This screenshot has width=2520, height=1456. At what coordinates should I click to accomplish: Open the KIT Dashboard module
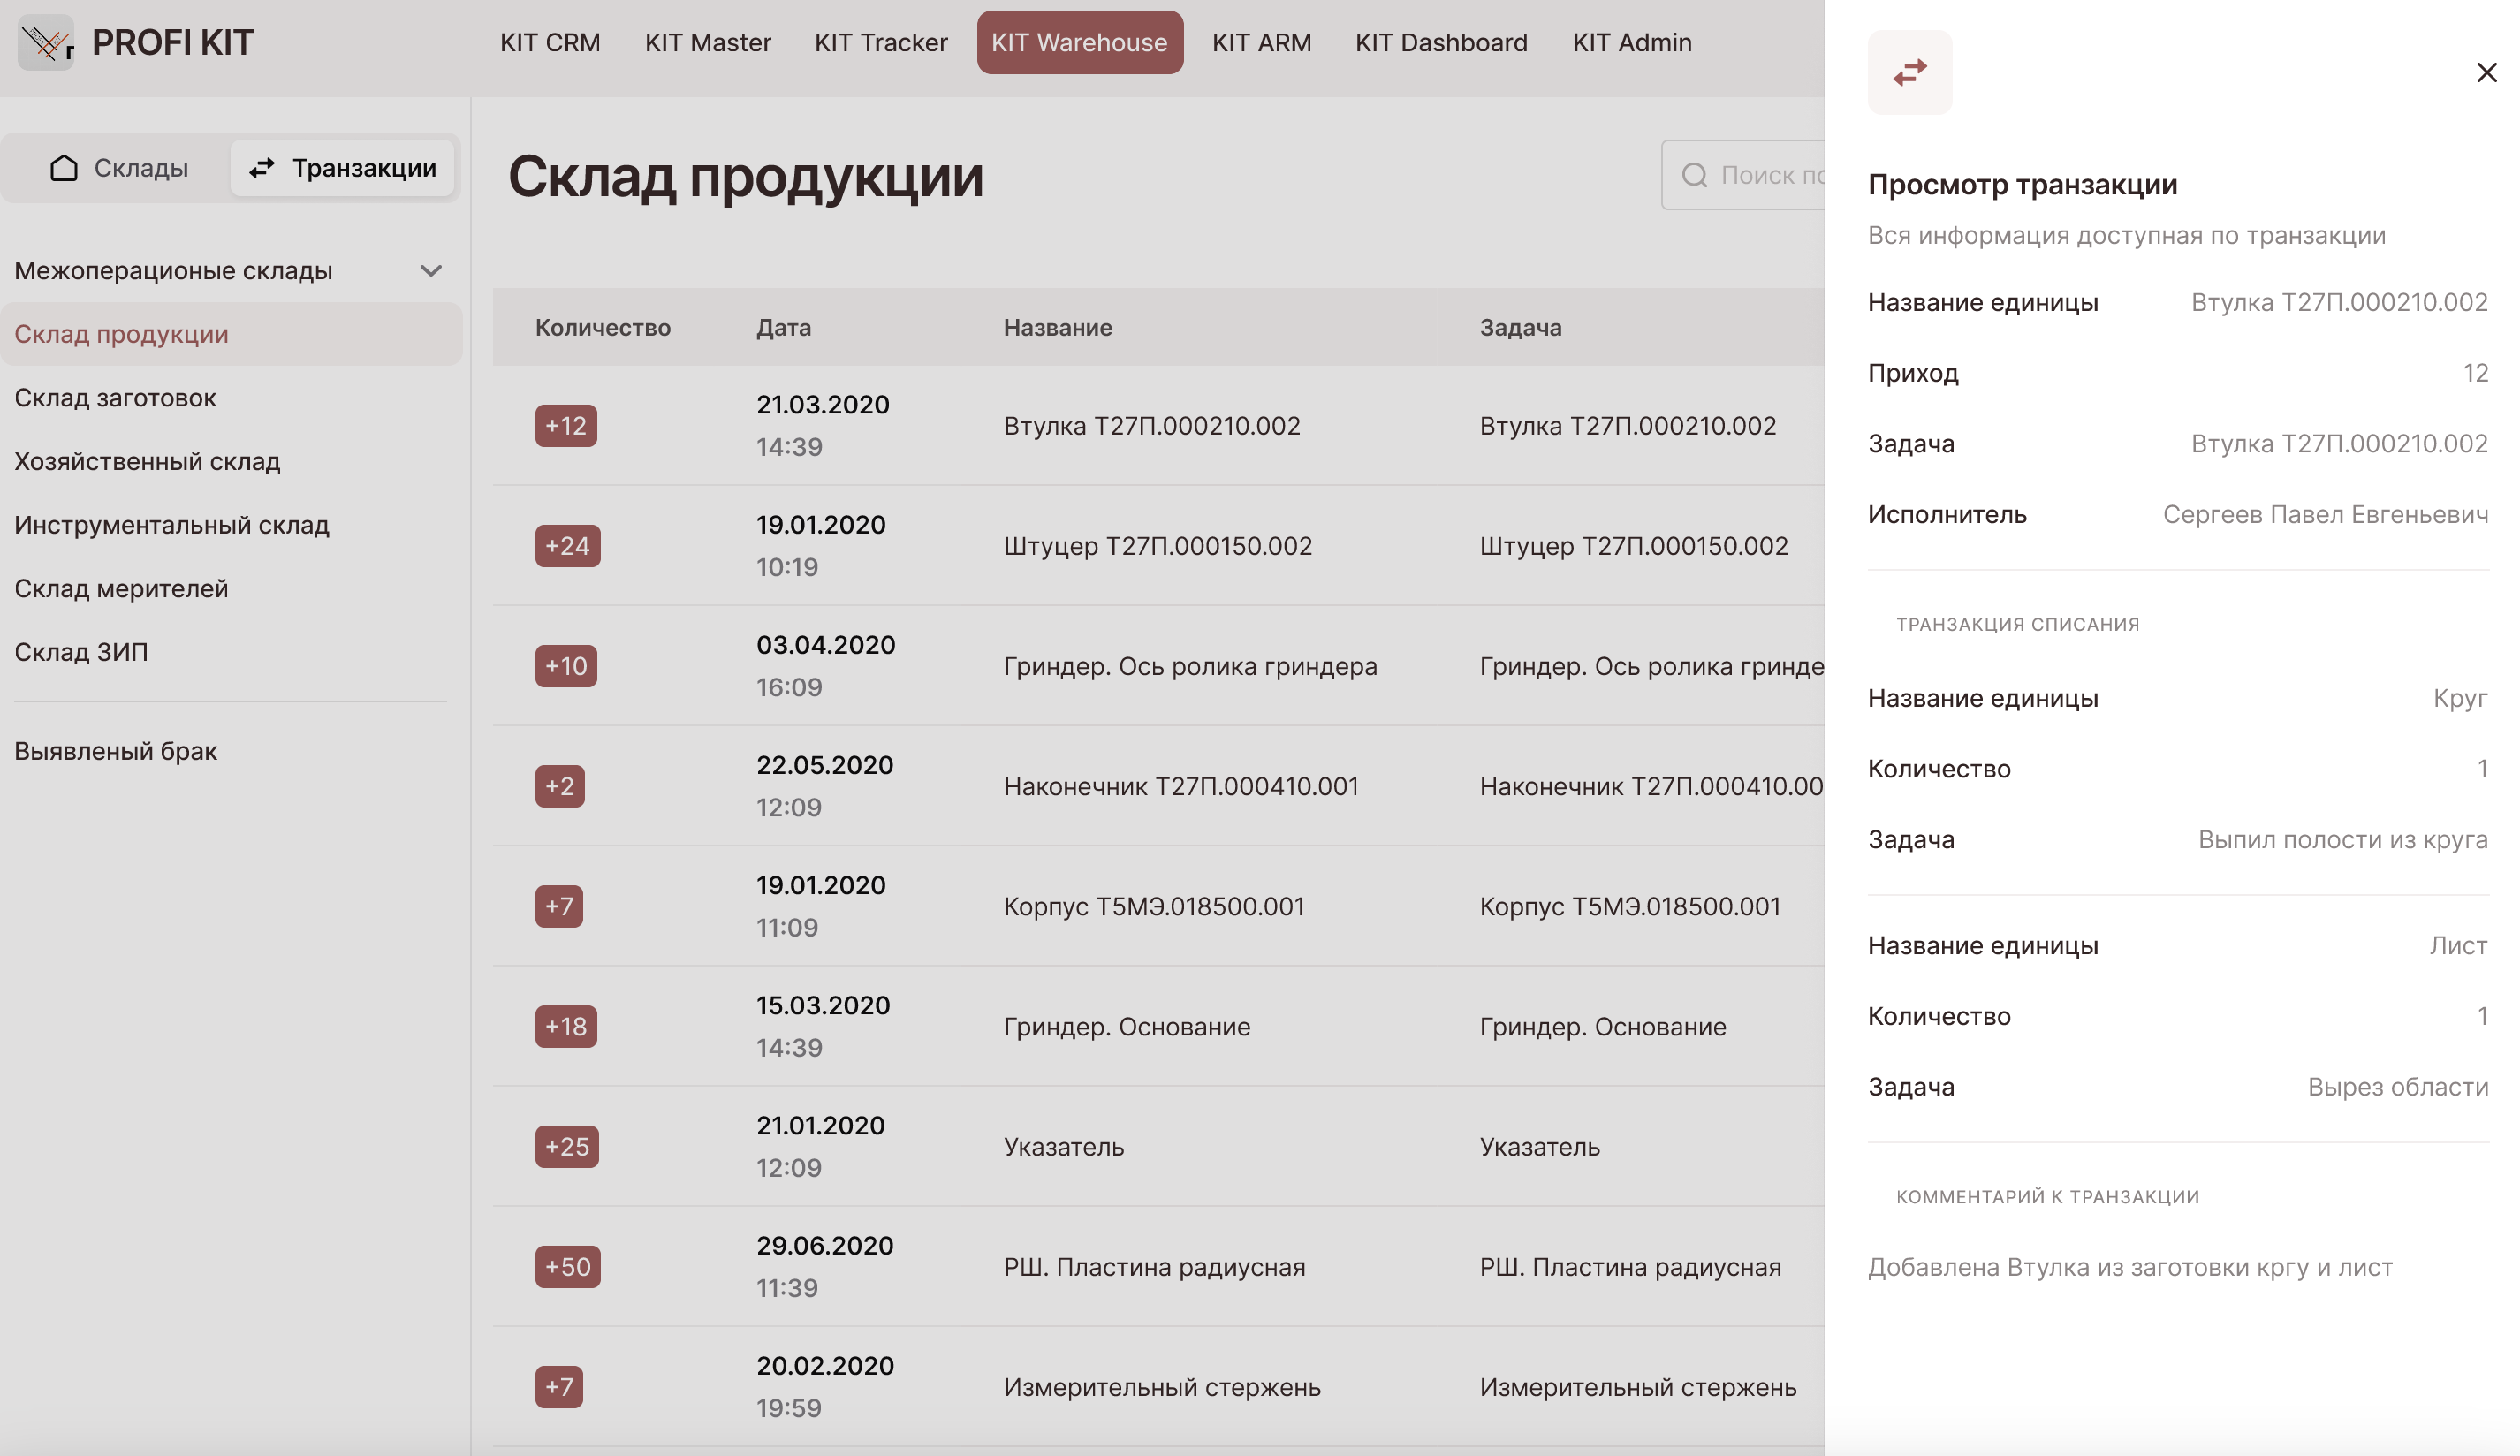tap(1440, 42)
